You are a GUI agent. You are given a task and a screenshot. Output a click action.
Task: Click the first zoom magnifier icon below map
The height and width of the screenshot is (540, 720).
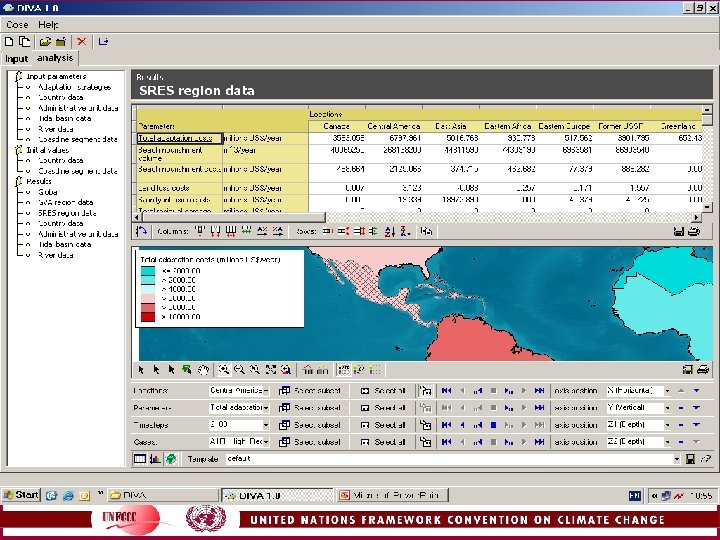pyautogui.click(x=225, y=369)
